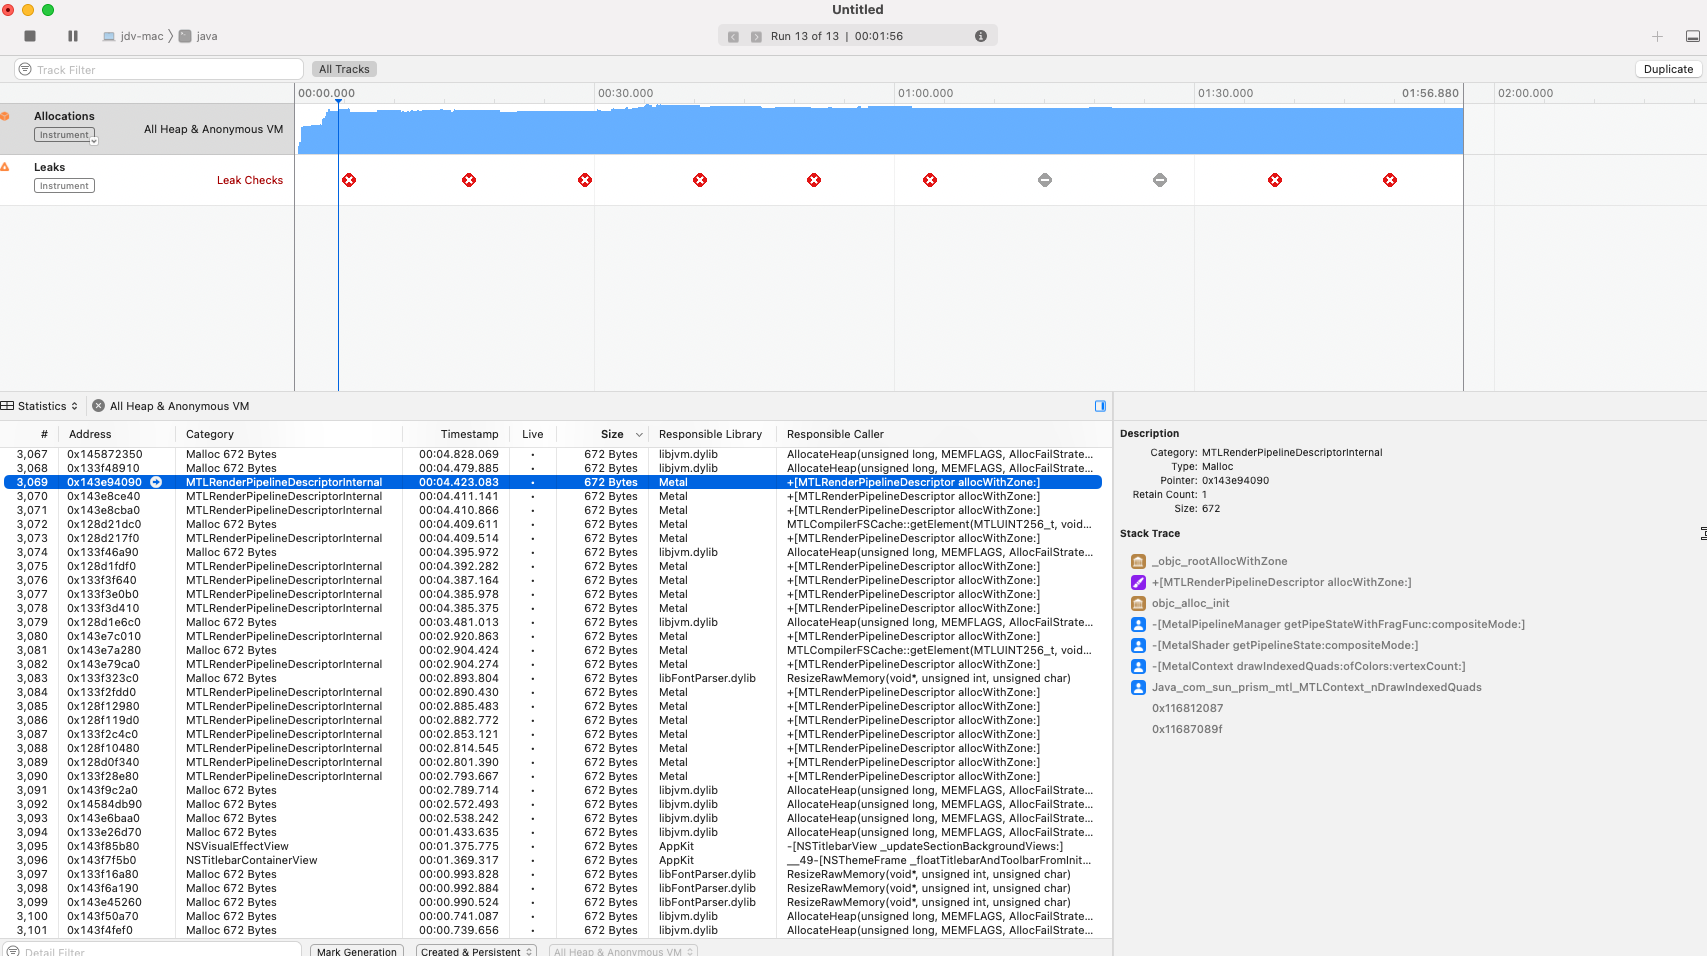Click the focus arrow beside address 0x143e94090
This screenshot has height=956, width=1707.
[x=156, y=482]
